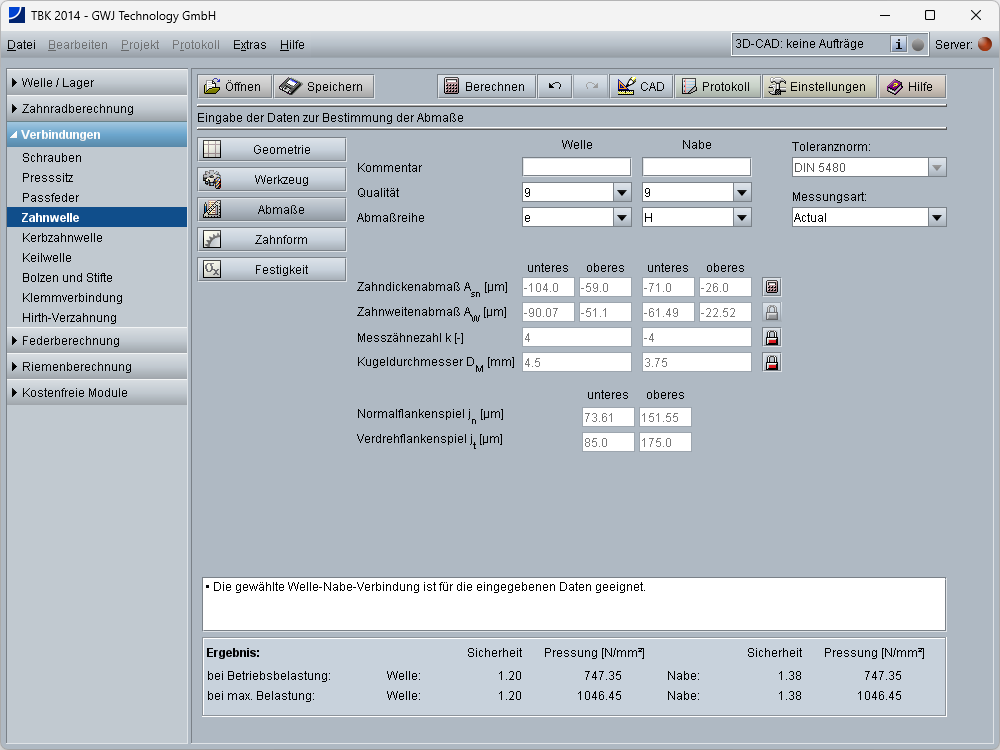The image size is (1000, 750).
Task: Click the undo arrow in toolbar
Action: click(x=555, y=87)
